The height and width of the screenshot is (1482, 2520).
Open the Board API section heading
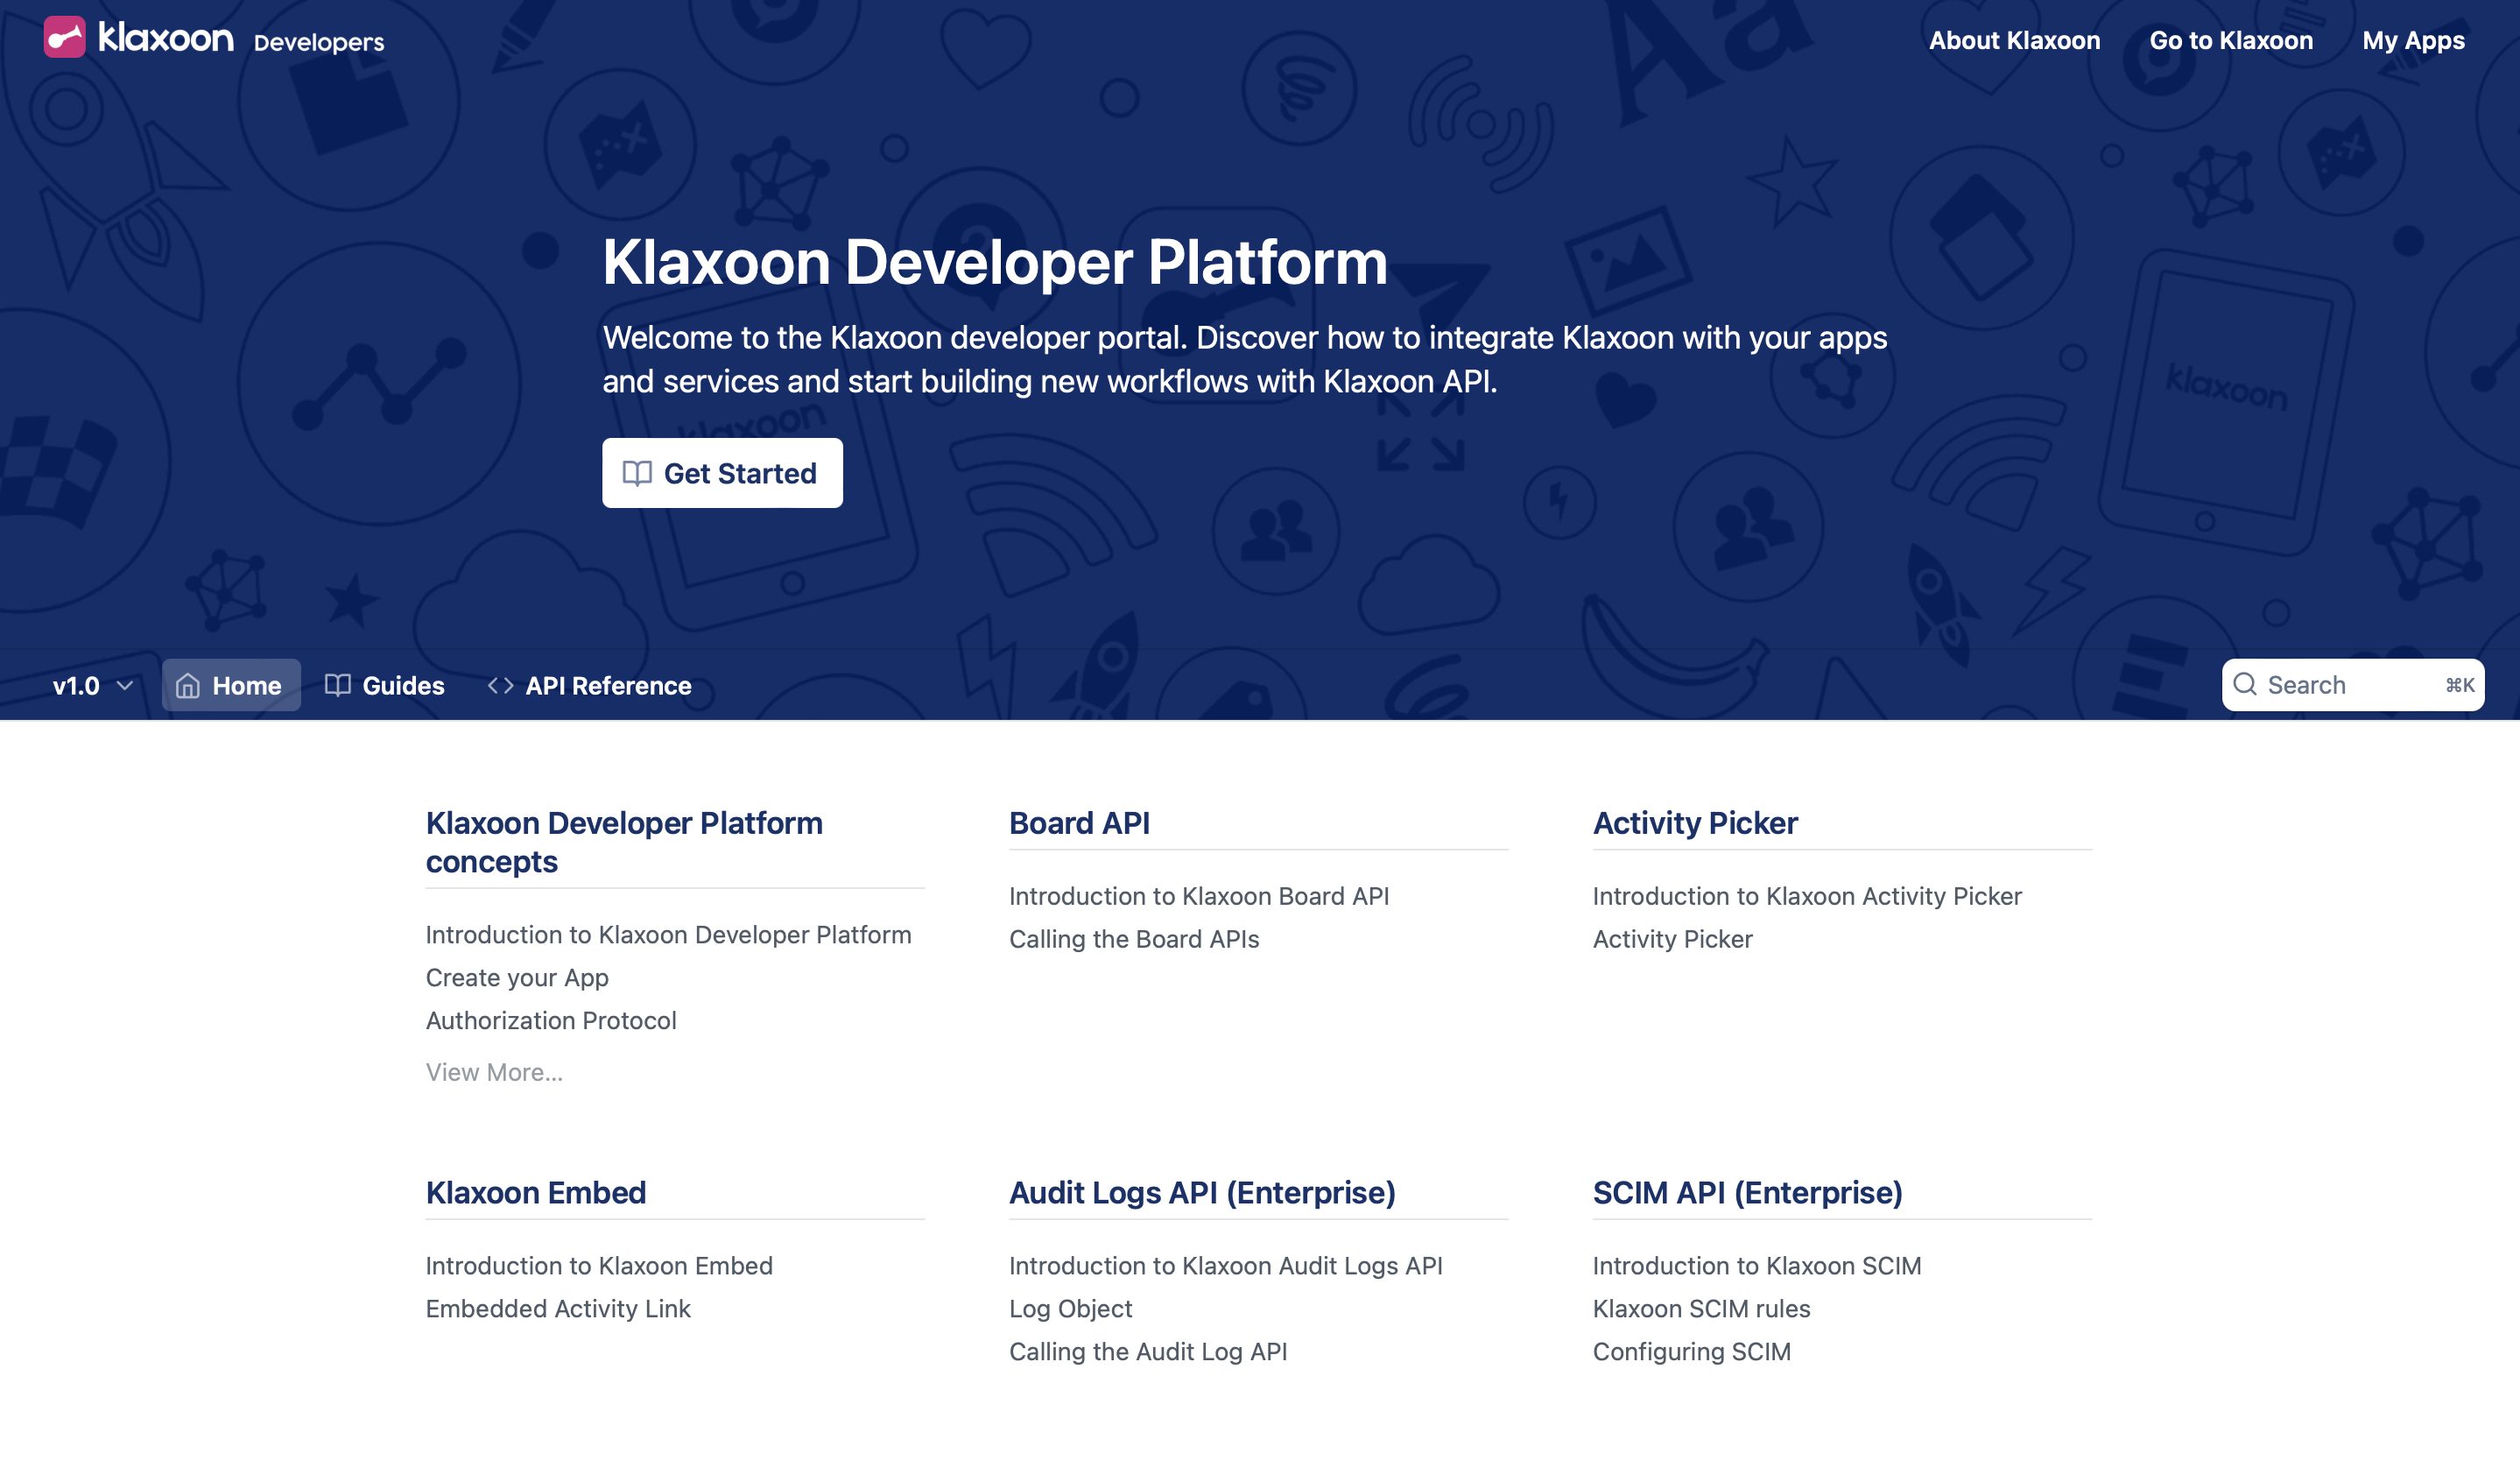pyautogui.click(x=1079, y=823)
